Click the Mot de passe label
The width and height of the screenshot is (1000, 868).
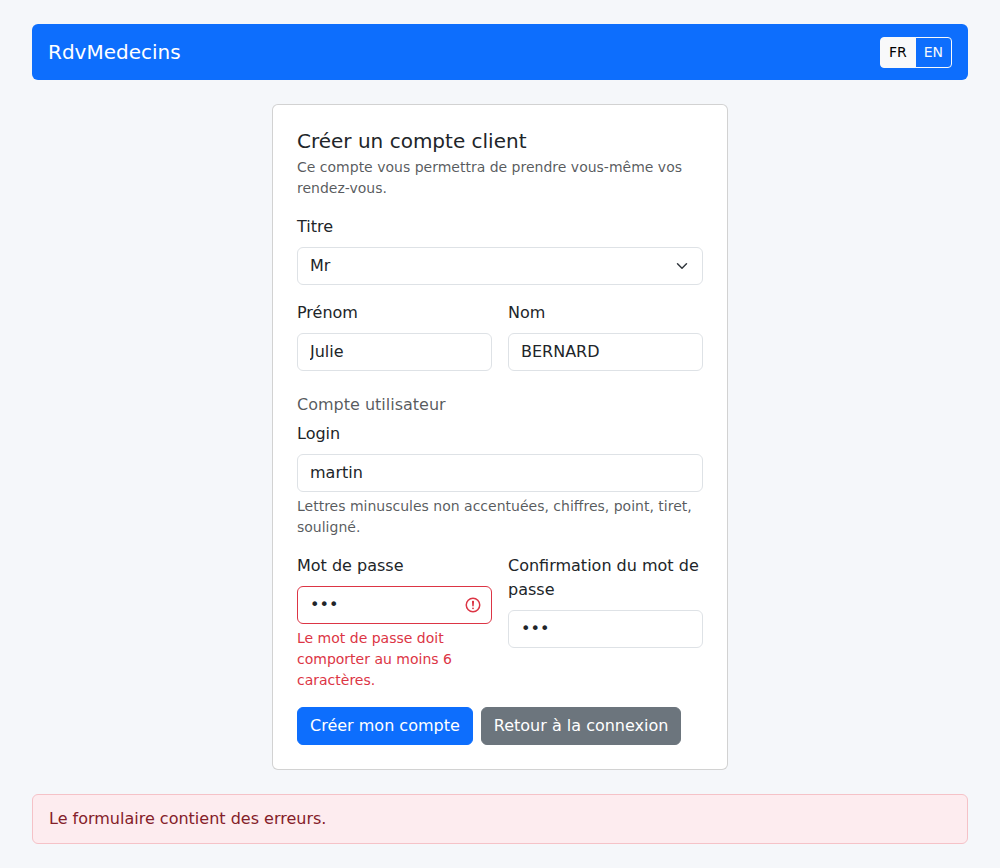[350, 566]
